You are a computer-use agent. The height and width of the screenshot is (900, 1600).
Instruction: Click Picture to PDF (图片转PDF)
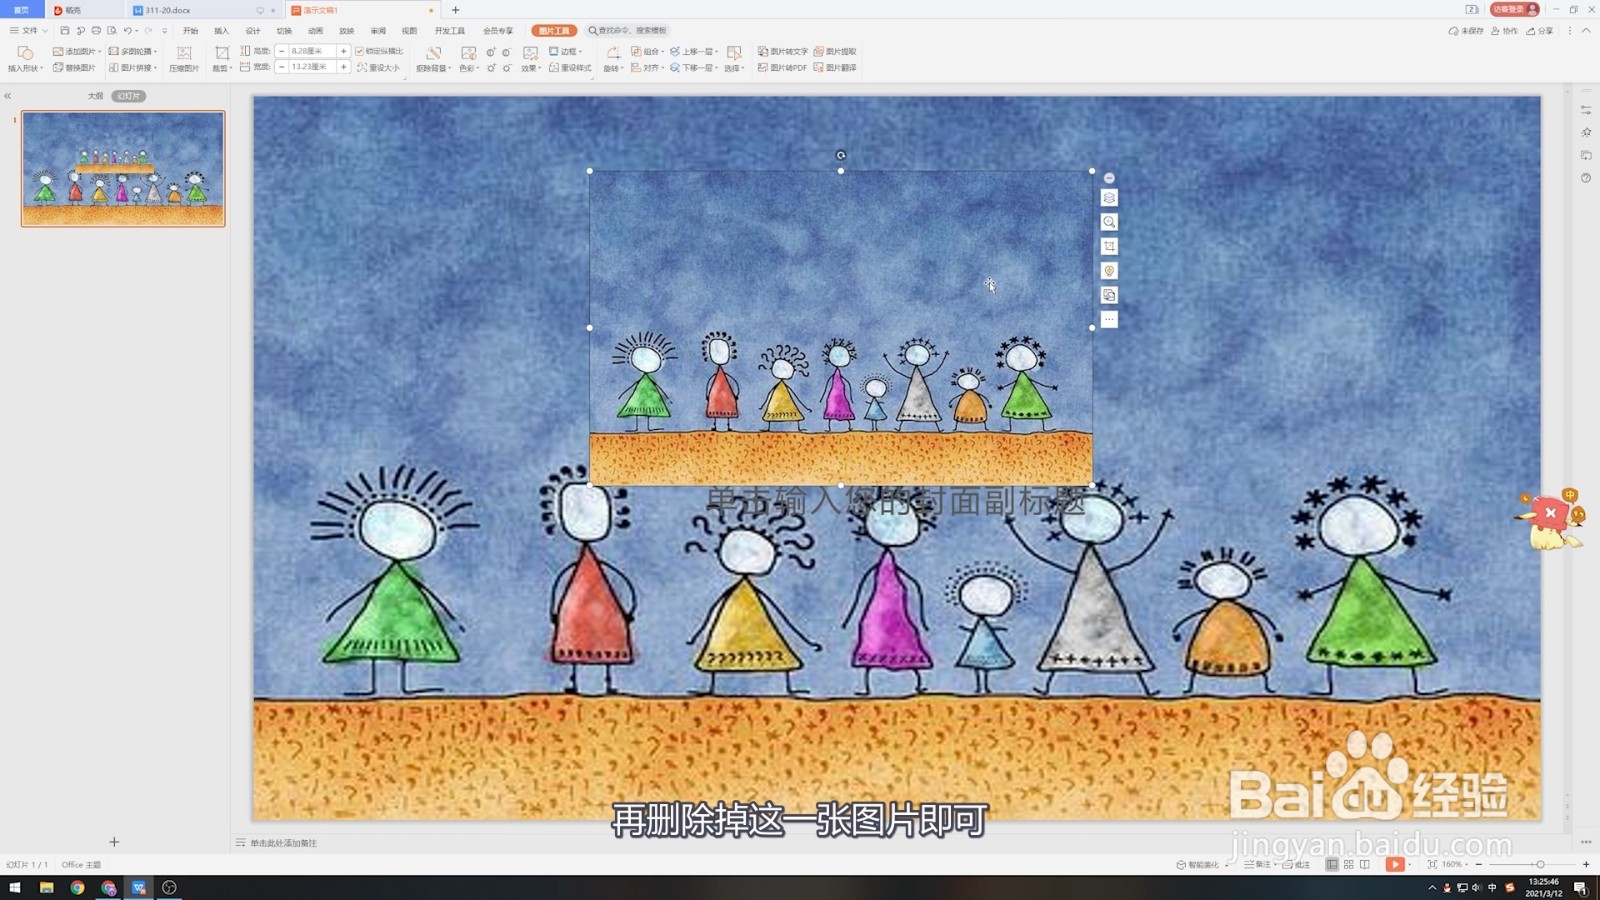click(782, 68)
